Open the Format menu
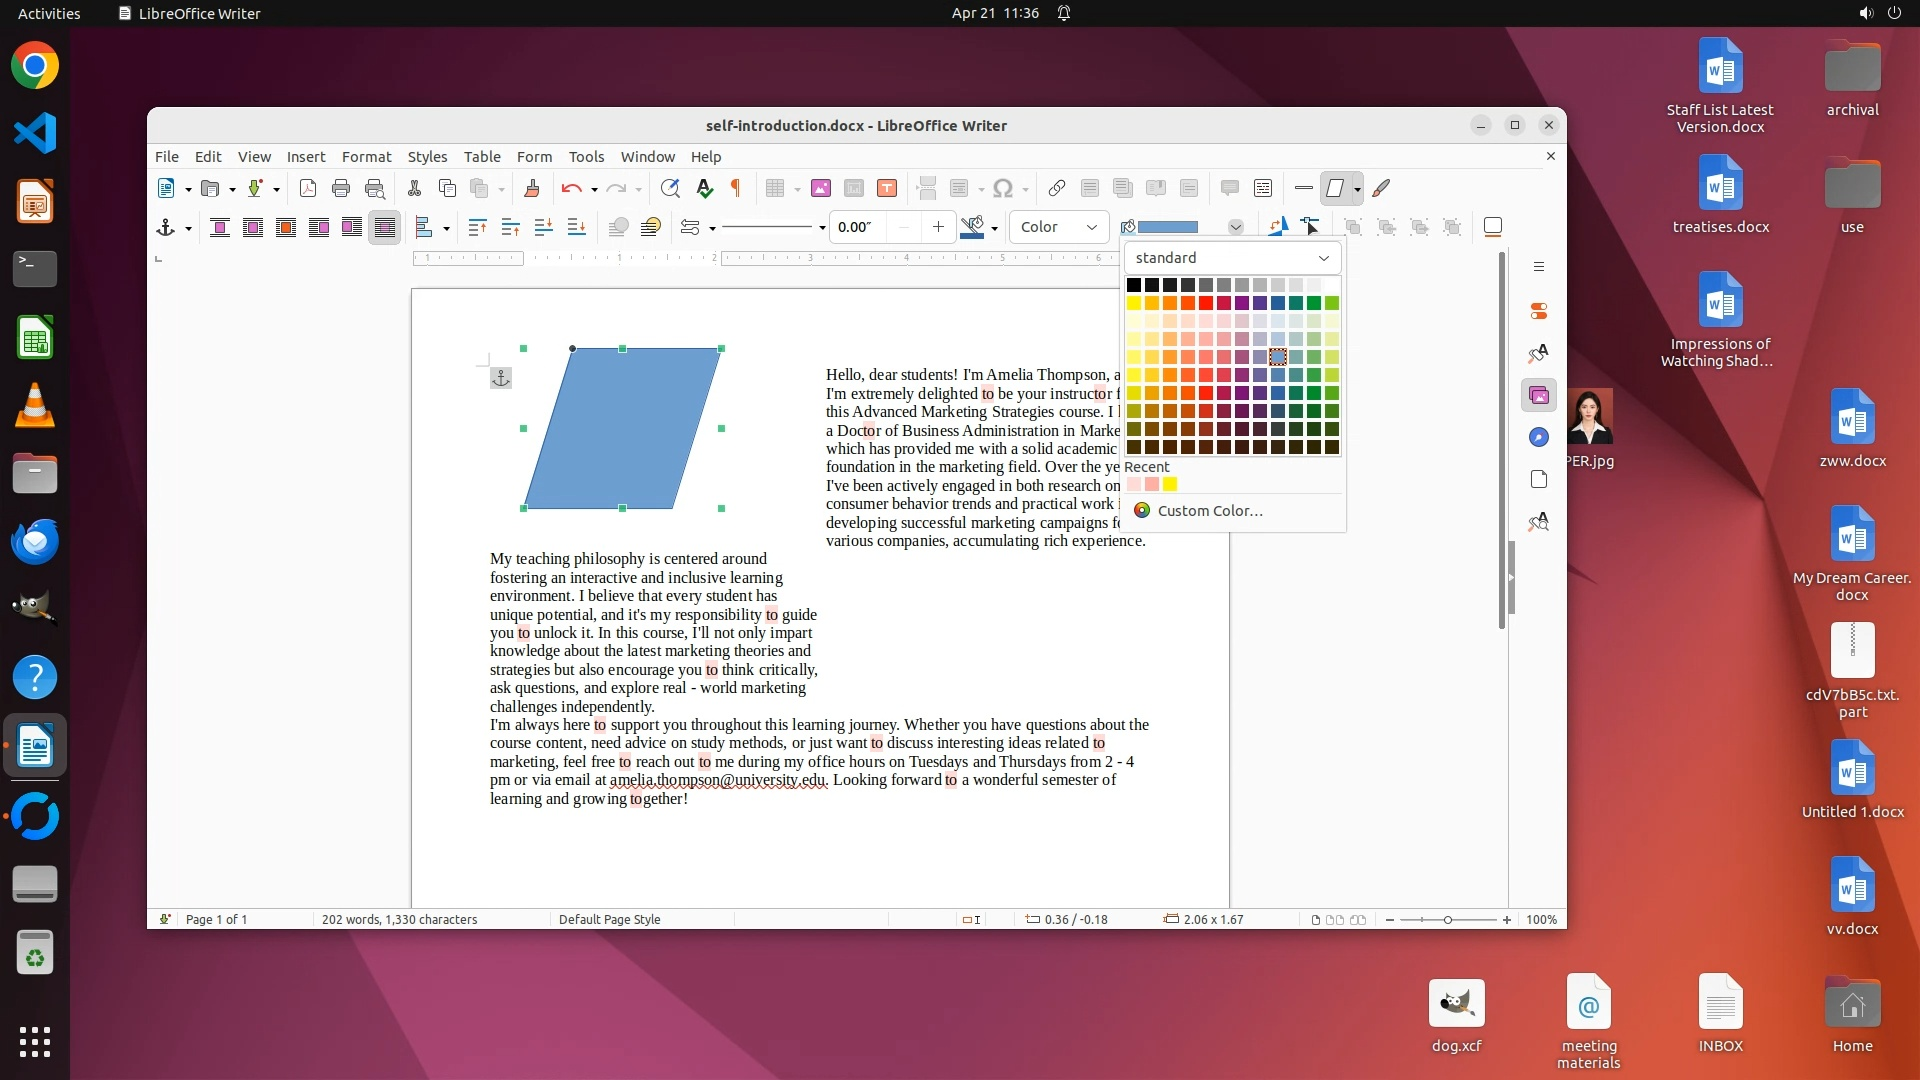 [366, 157]
